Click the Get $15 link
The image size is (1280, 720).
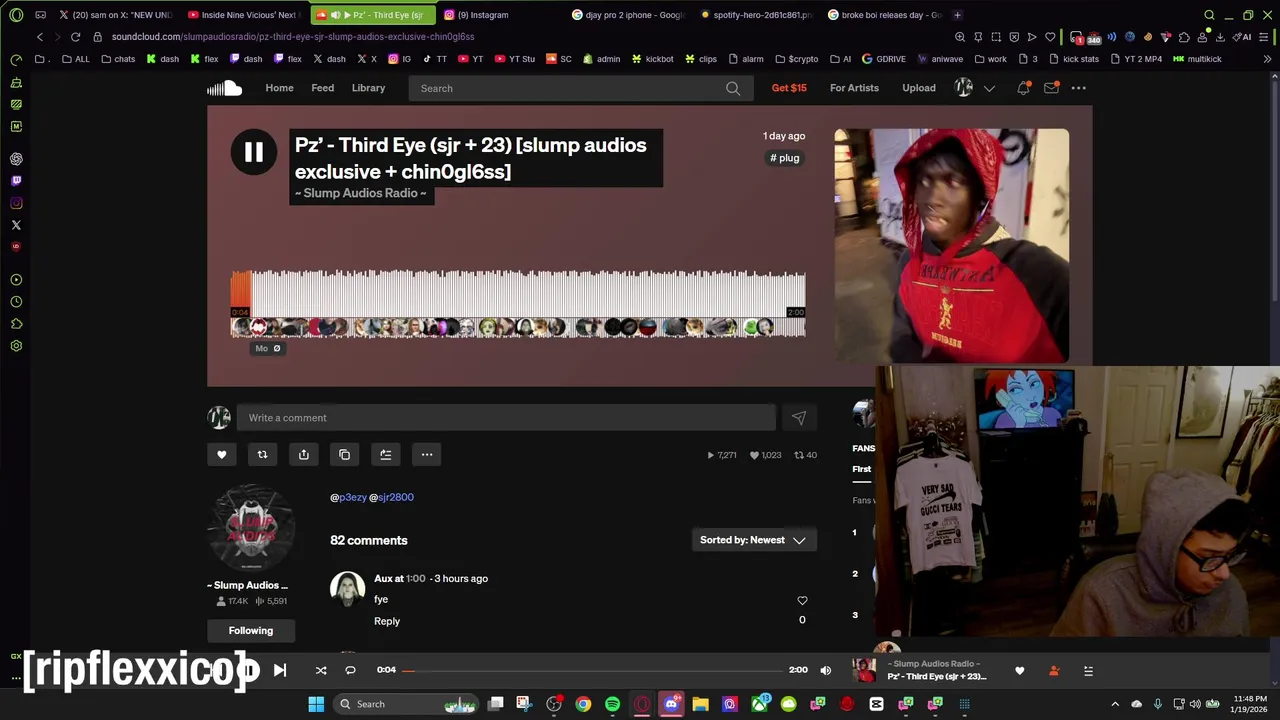(789, 88)
